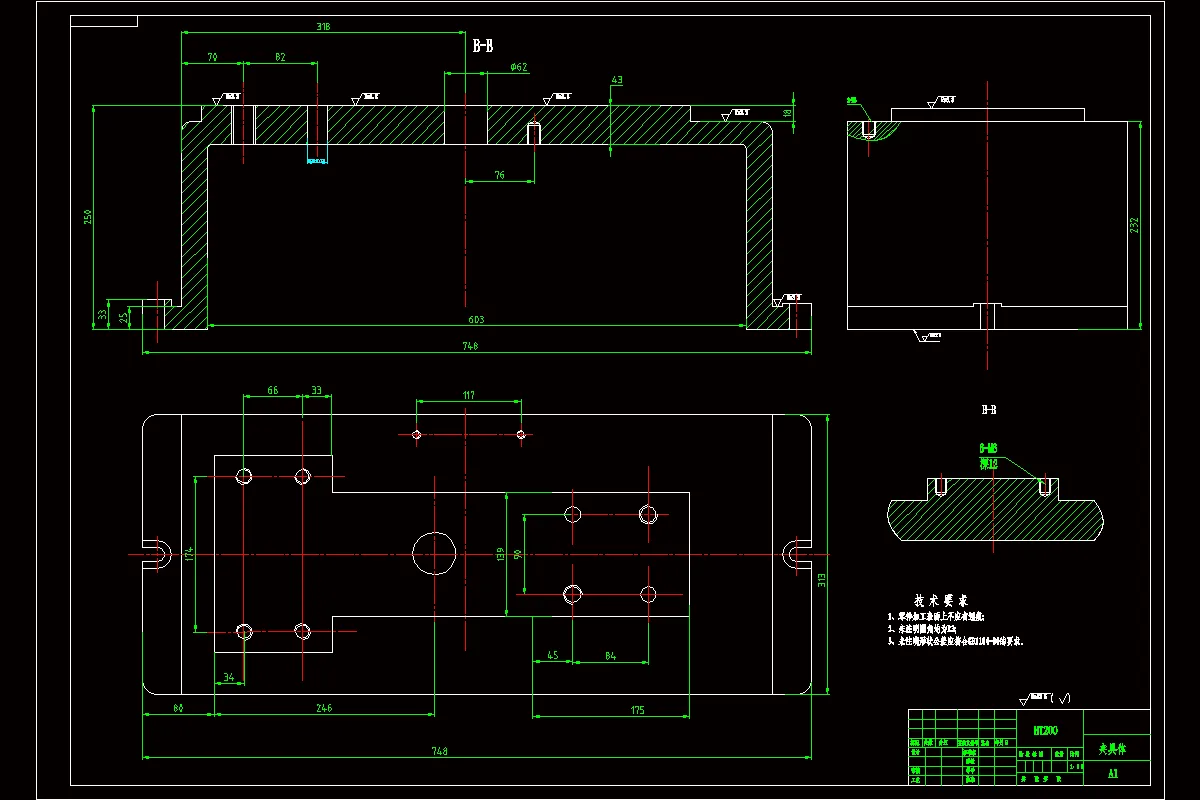Pick the 82 dimension label
1200x800 pixels.
(x=280, y=58)
